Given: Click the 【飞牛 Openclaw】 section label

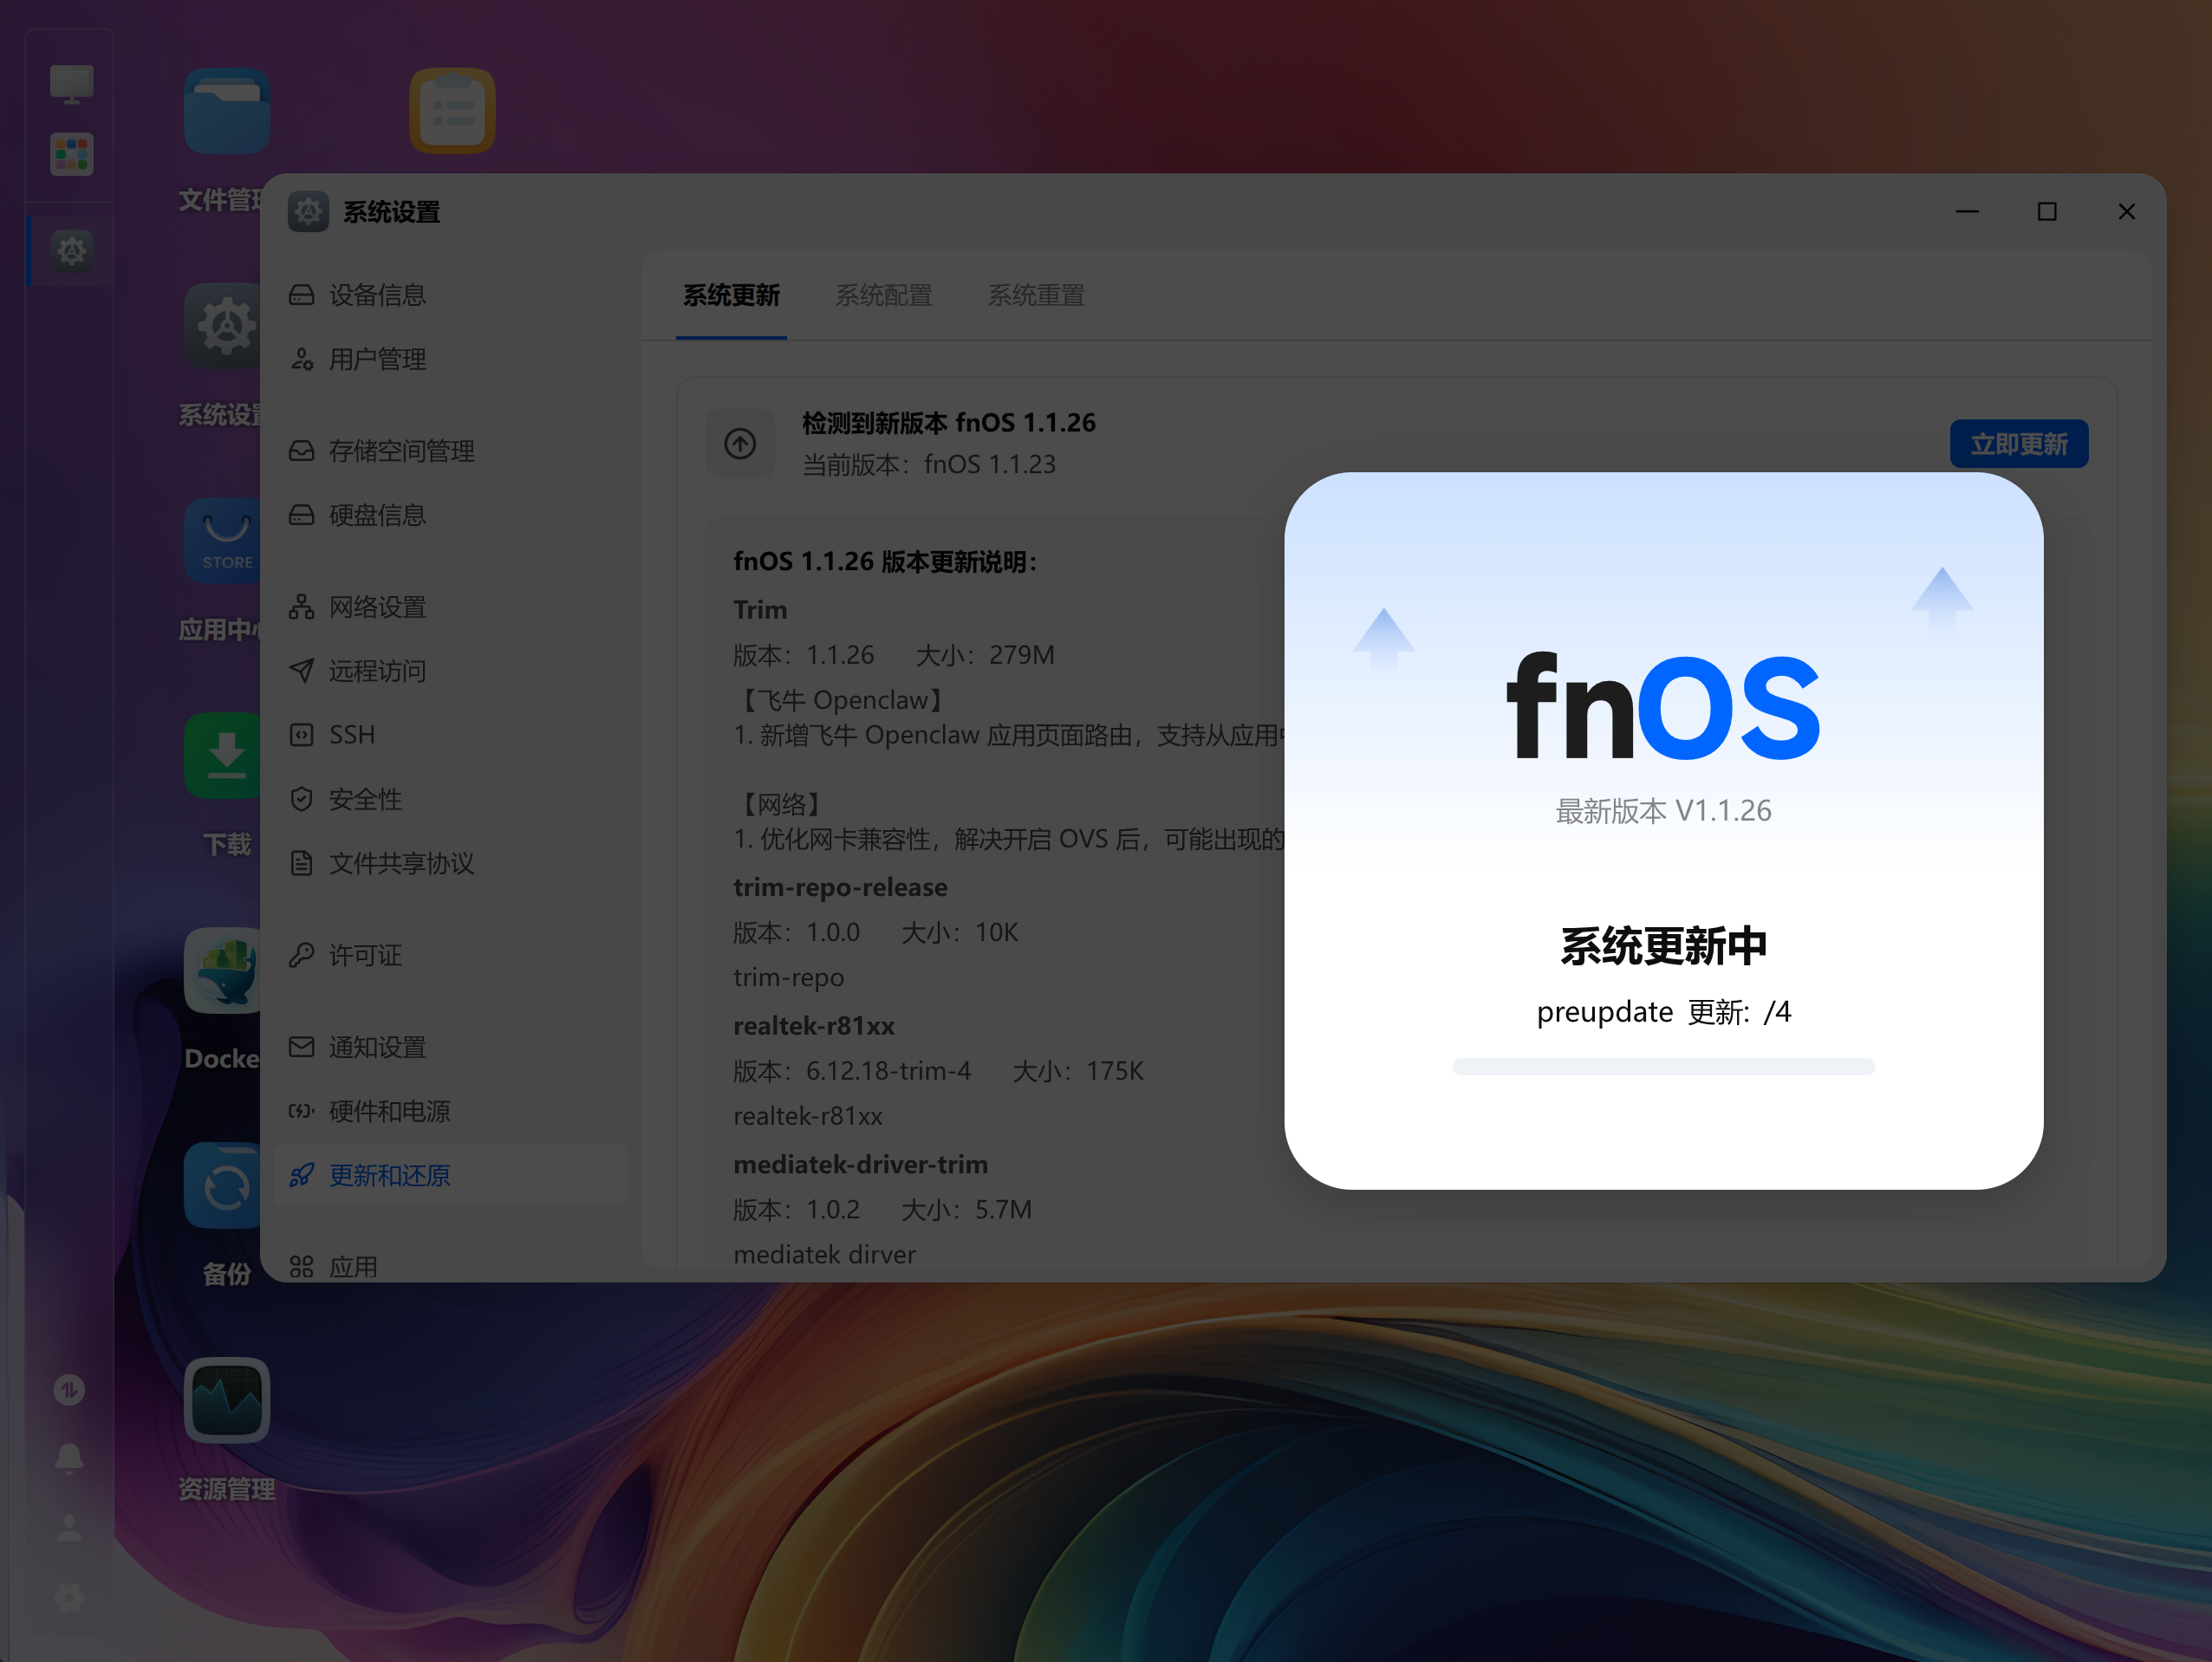Looking at the screenshot, I should point(841,701).
